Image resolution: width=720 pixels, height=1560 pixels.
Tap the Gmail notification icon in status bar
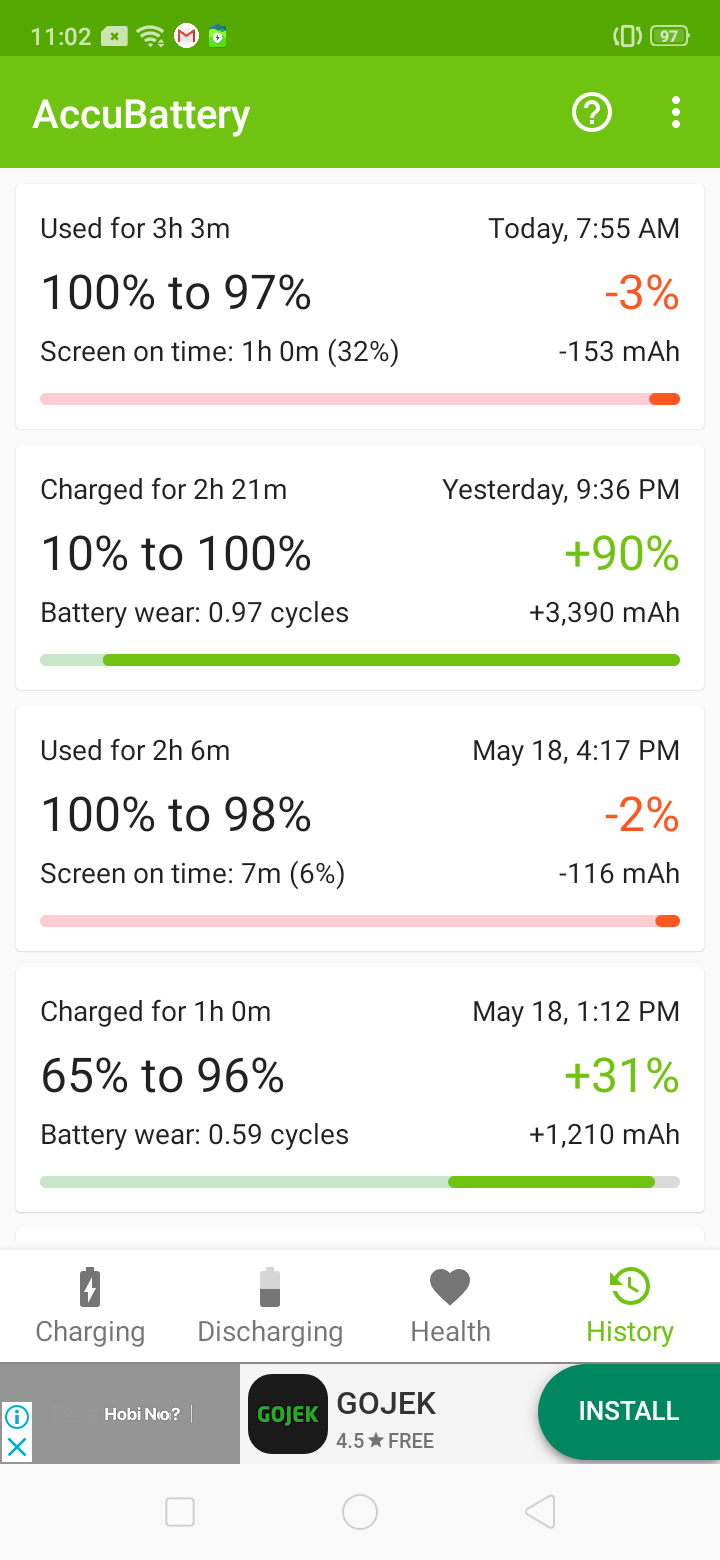click(186, 37)
